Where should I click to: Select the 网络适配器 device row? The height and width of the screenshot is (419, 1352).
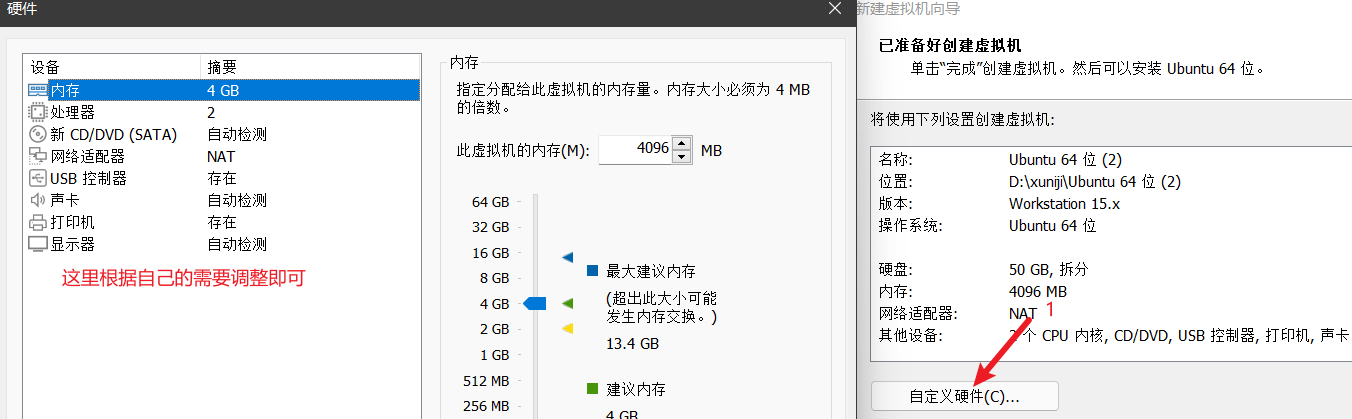(x=223, y=156)
